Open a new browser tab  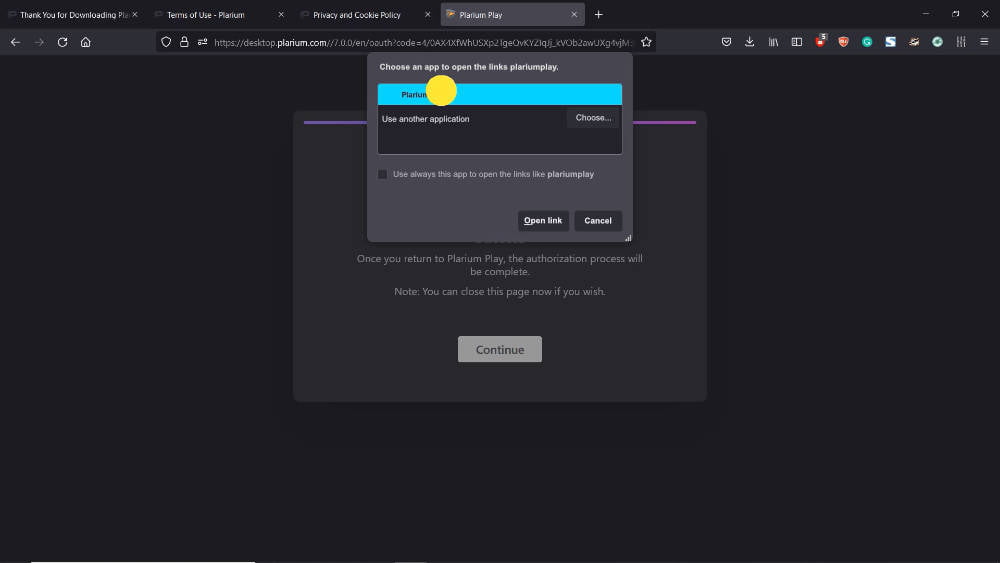click(x=598, y=14)
